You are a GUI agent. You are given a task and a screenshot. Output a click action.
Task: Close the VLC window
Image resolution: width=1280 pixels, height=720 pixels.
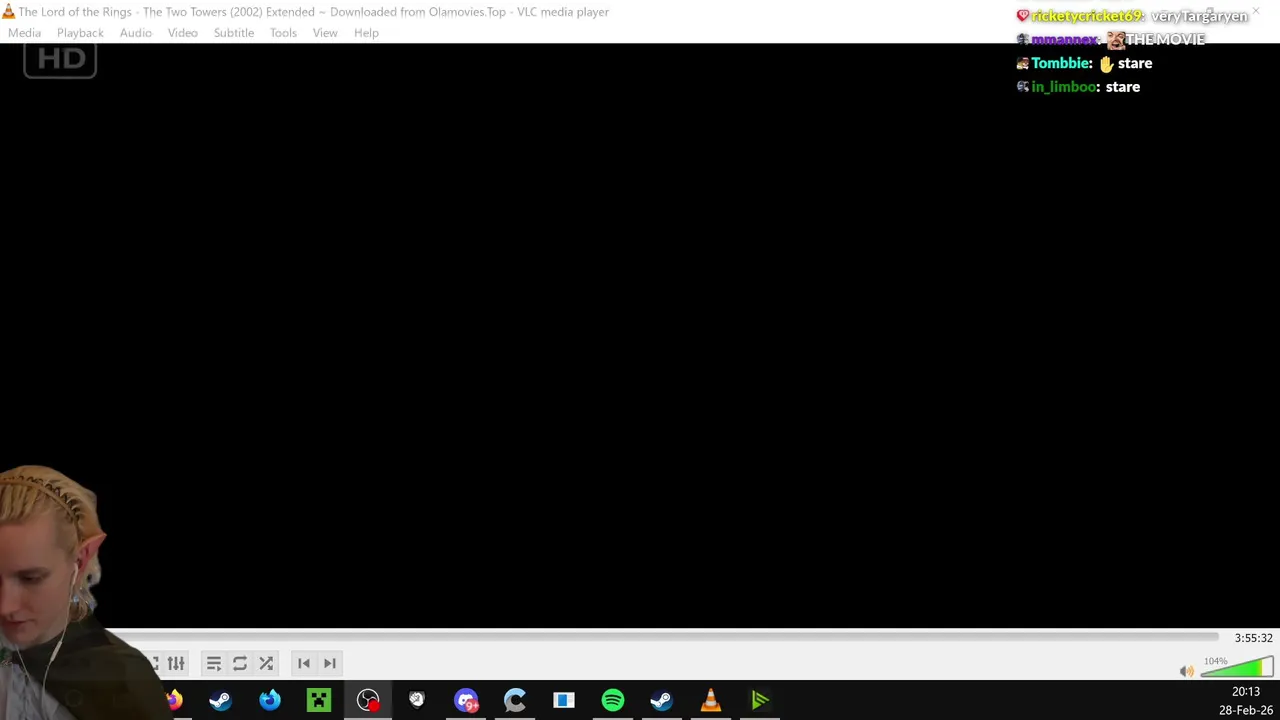tap(1256, 12)
